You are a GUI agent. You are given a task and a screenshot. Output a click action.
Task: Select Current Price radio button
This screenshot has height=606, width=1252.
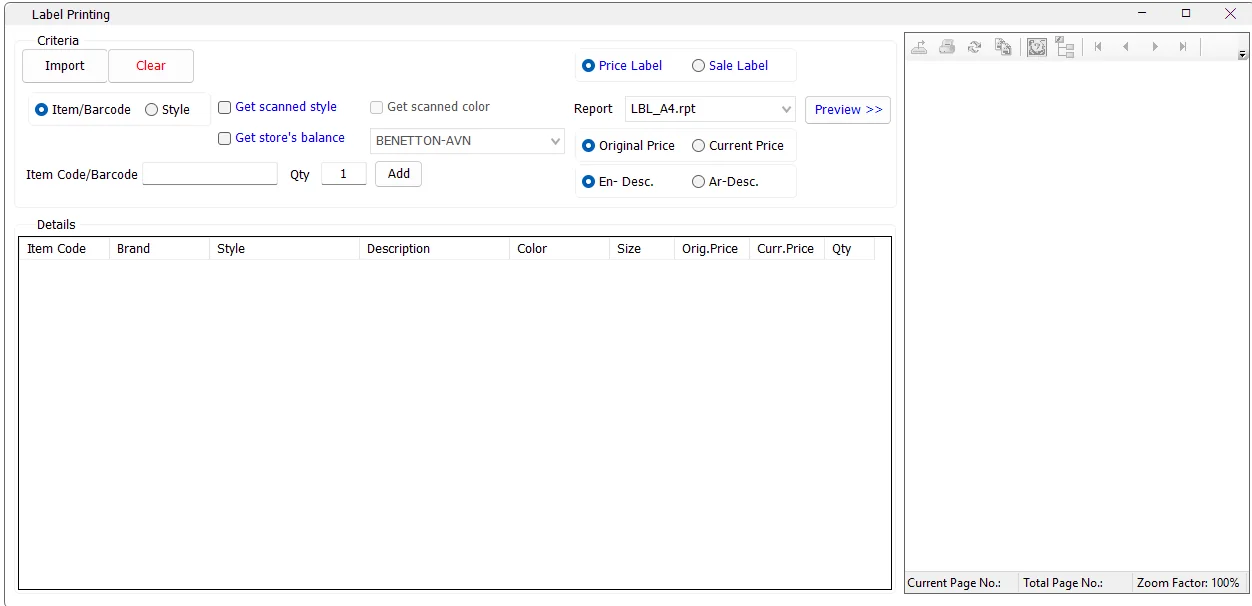[x=738, y=146]
